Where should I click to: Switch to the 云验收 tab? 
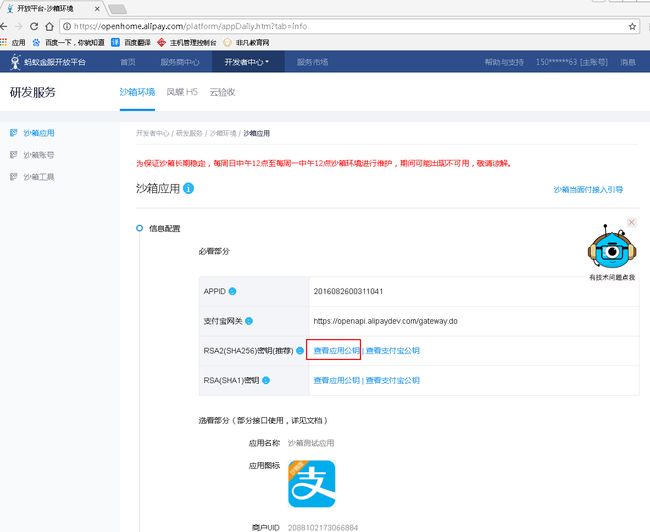tap(223, 92)
